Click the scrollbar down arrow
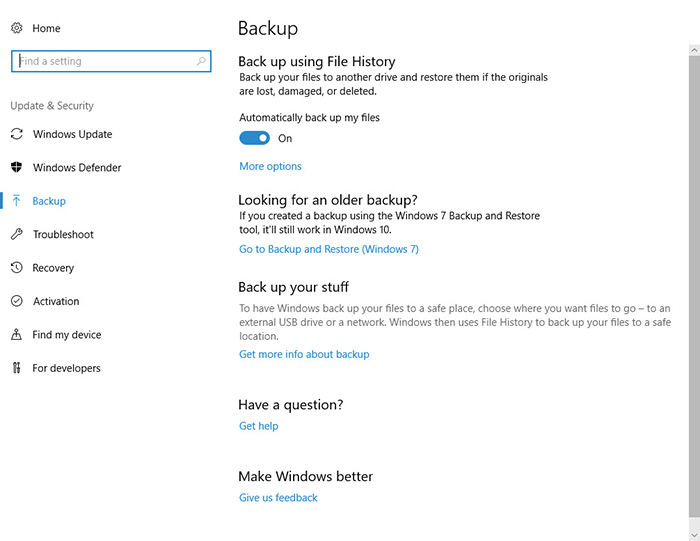Viewport: 700px width, 541px height. point(694,534)
